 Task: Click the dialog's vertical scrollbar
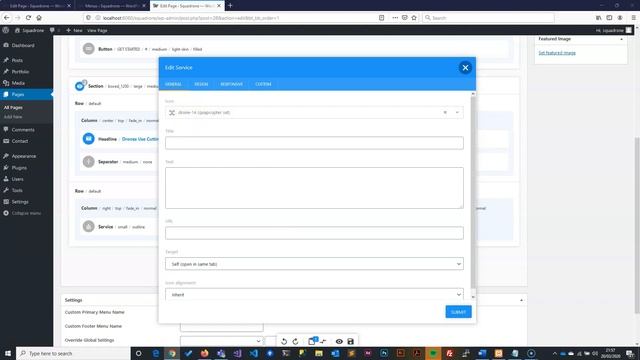point(473,192)
